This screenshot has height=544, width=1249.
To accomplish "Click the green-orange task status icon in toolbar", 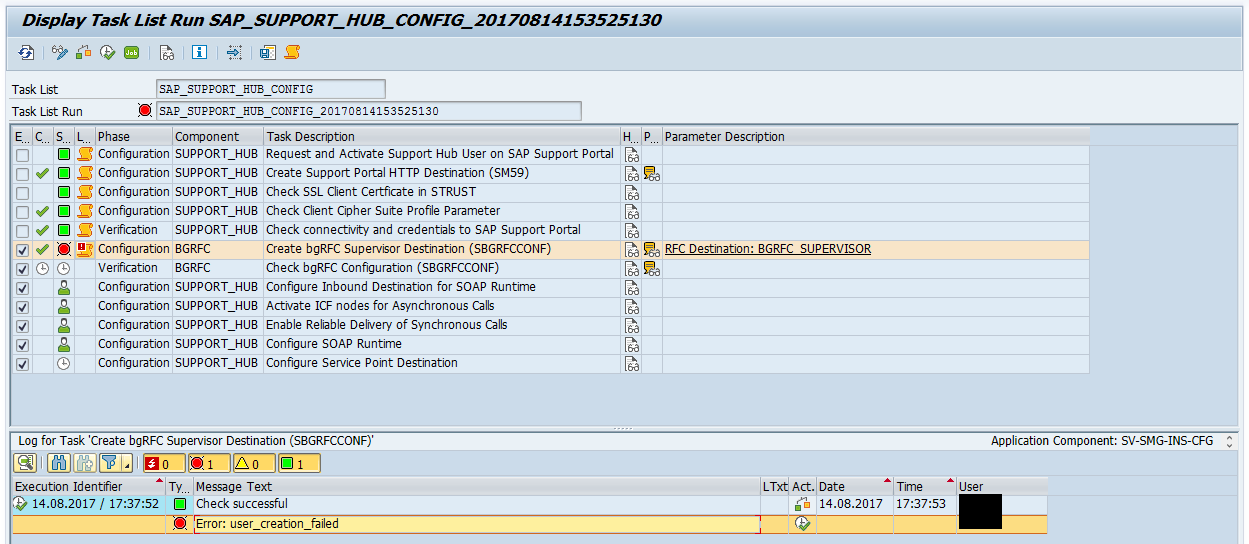I will [x=84, y=52].
